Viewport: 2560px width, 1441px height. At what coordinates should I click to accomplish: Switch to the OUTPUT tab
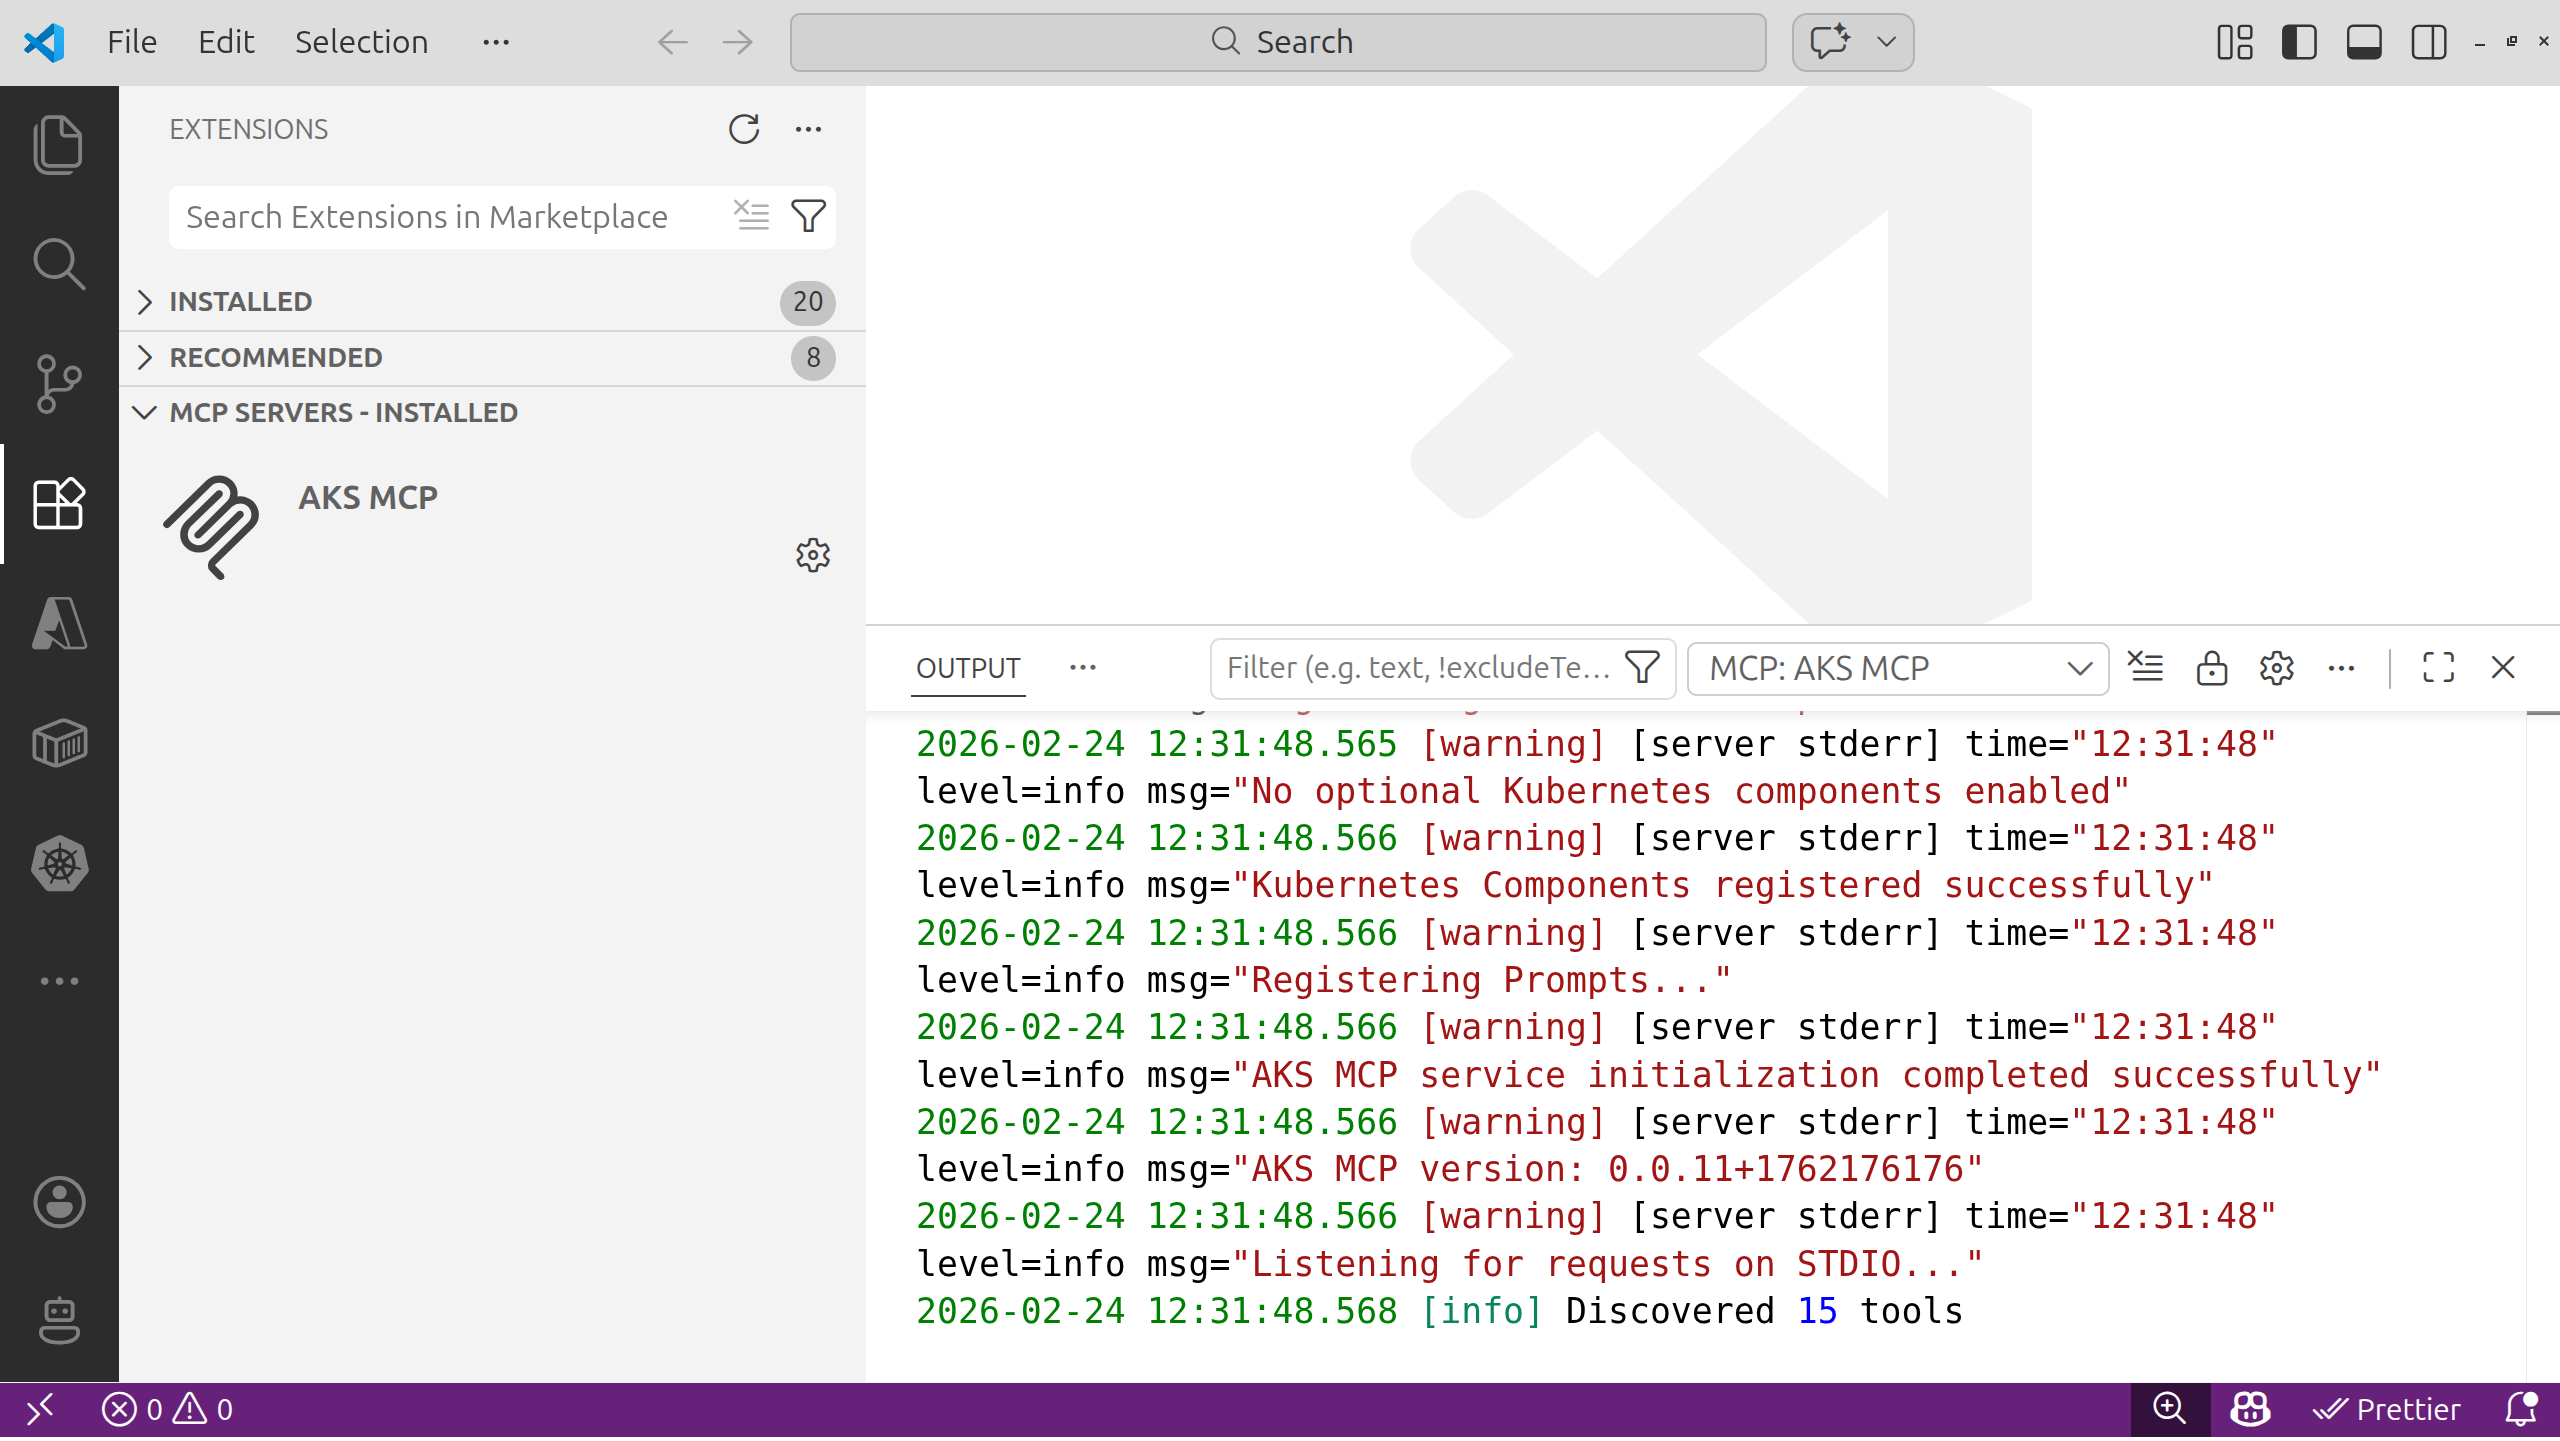[967, 667]
